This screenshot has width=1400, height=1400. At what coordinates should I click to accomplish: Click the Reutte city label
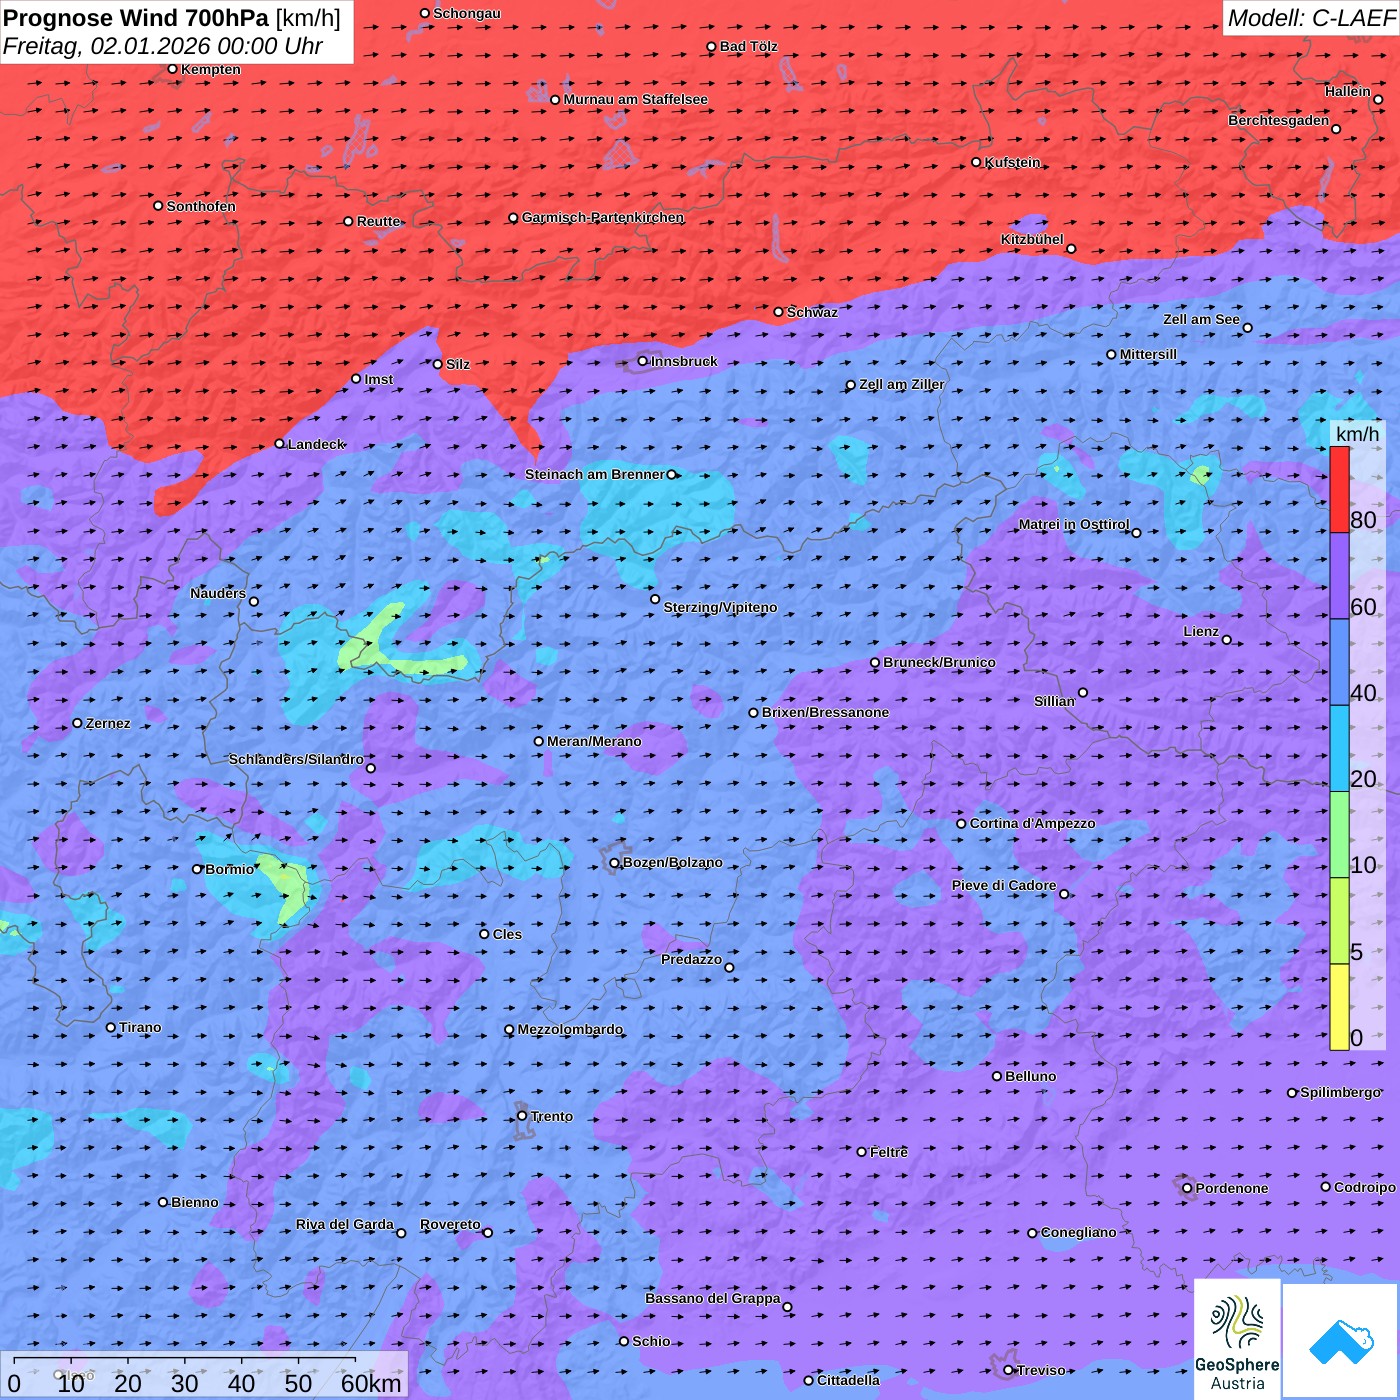pyautogui.click(x=378, y=221)
